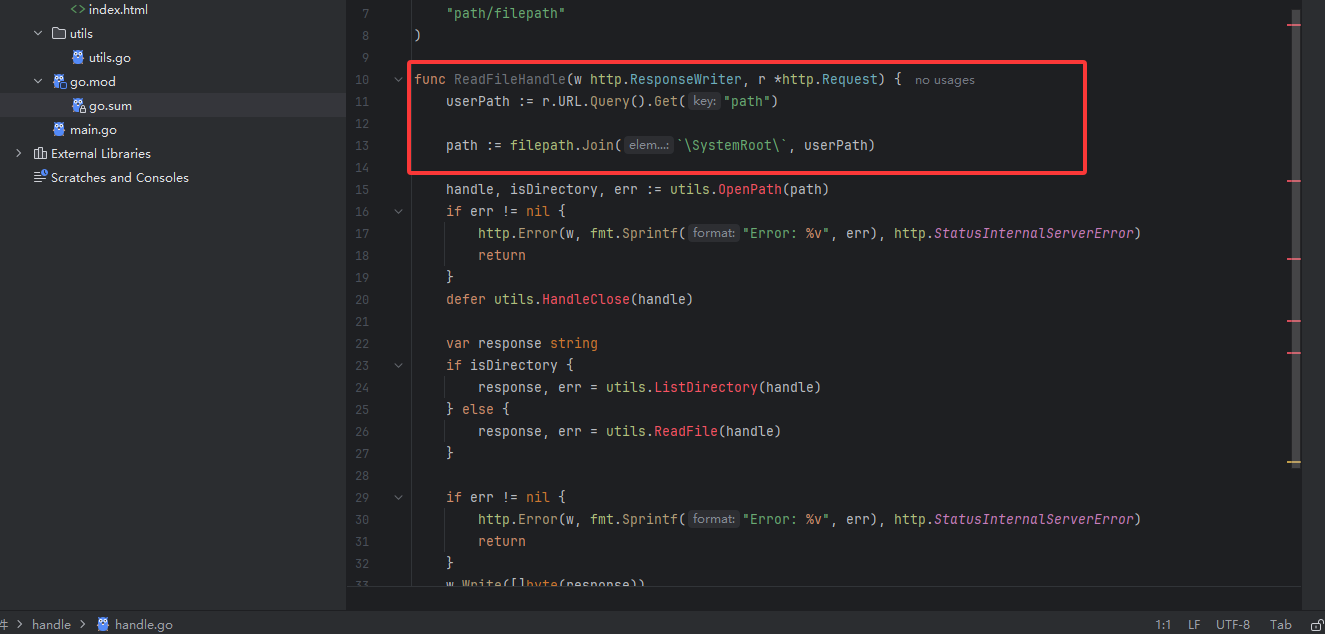Fold the ReadFileHandle function at line 10

[x=398, y=79]
